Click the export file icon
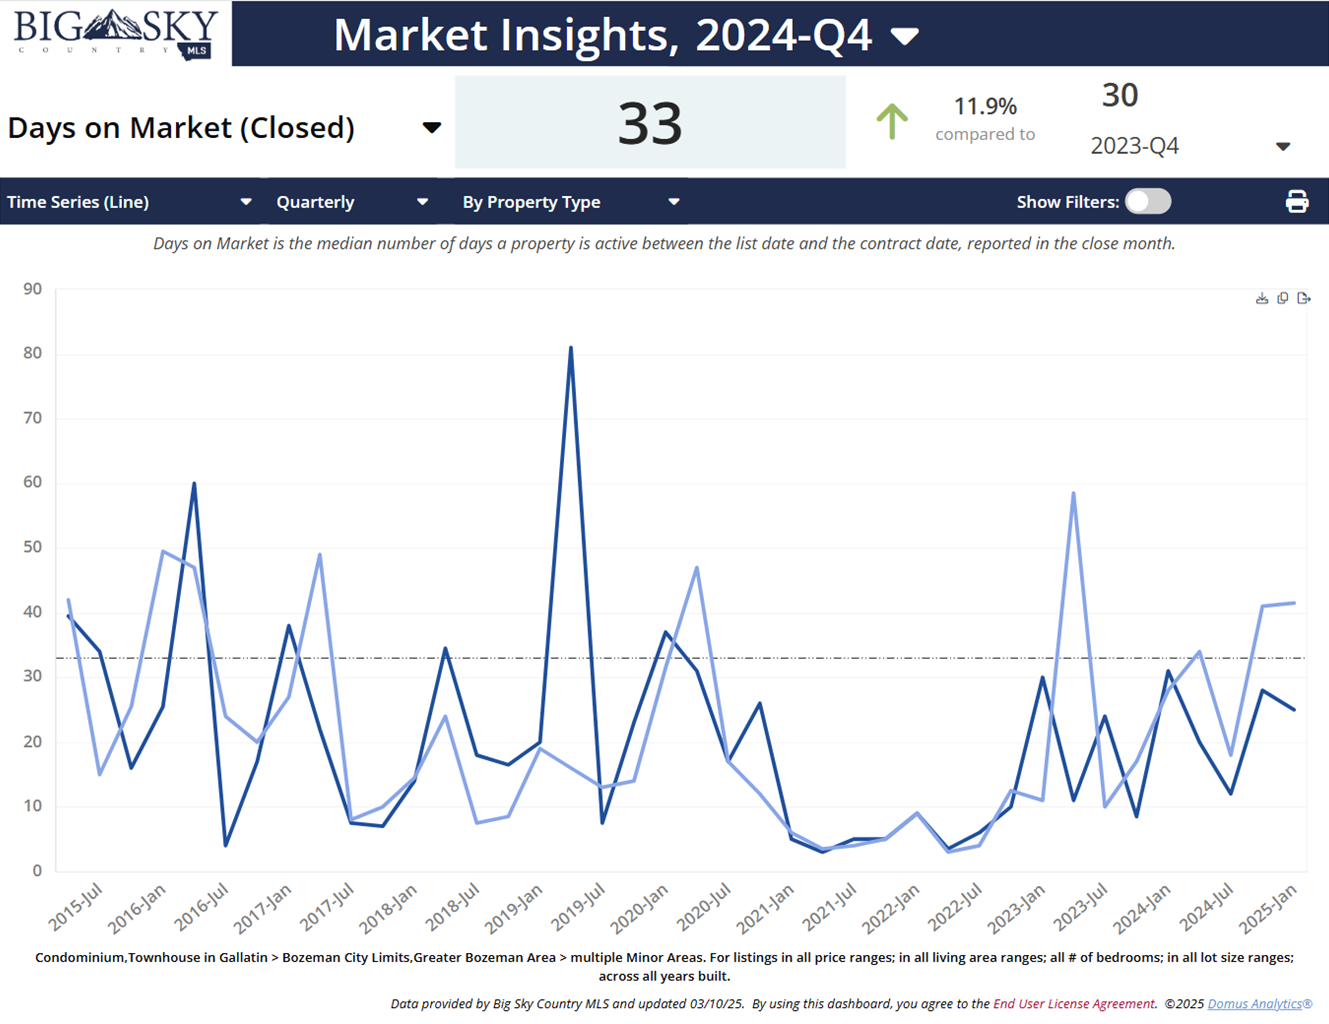Viewport: 1329px width, 1024px height. point(1304,298)
